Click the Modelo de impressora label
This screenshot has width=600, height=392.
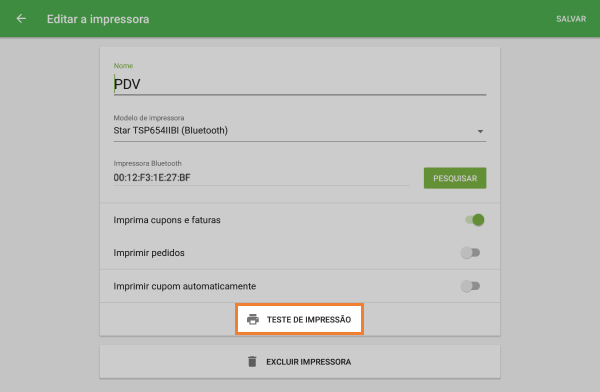(x=149, y=118)
